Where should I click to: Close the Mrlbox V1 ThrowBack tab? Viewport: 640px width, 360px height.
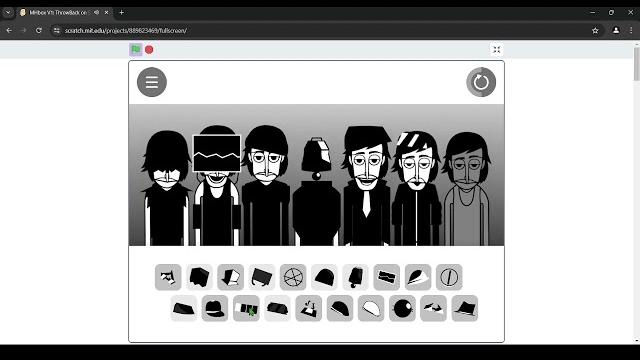pyautogui.click(x=107, y=13)
